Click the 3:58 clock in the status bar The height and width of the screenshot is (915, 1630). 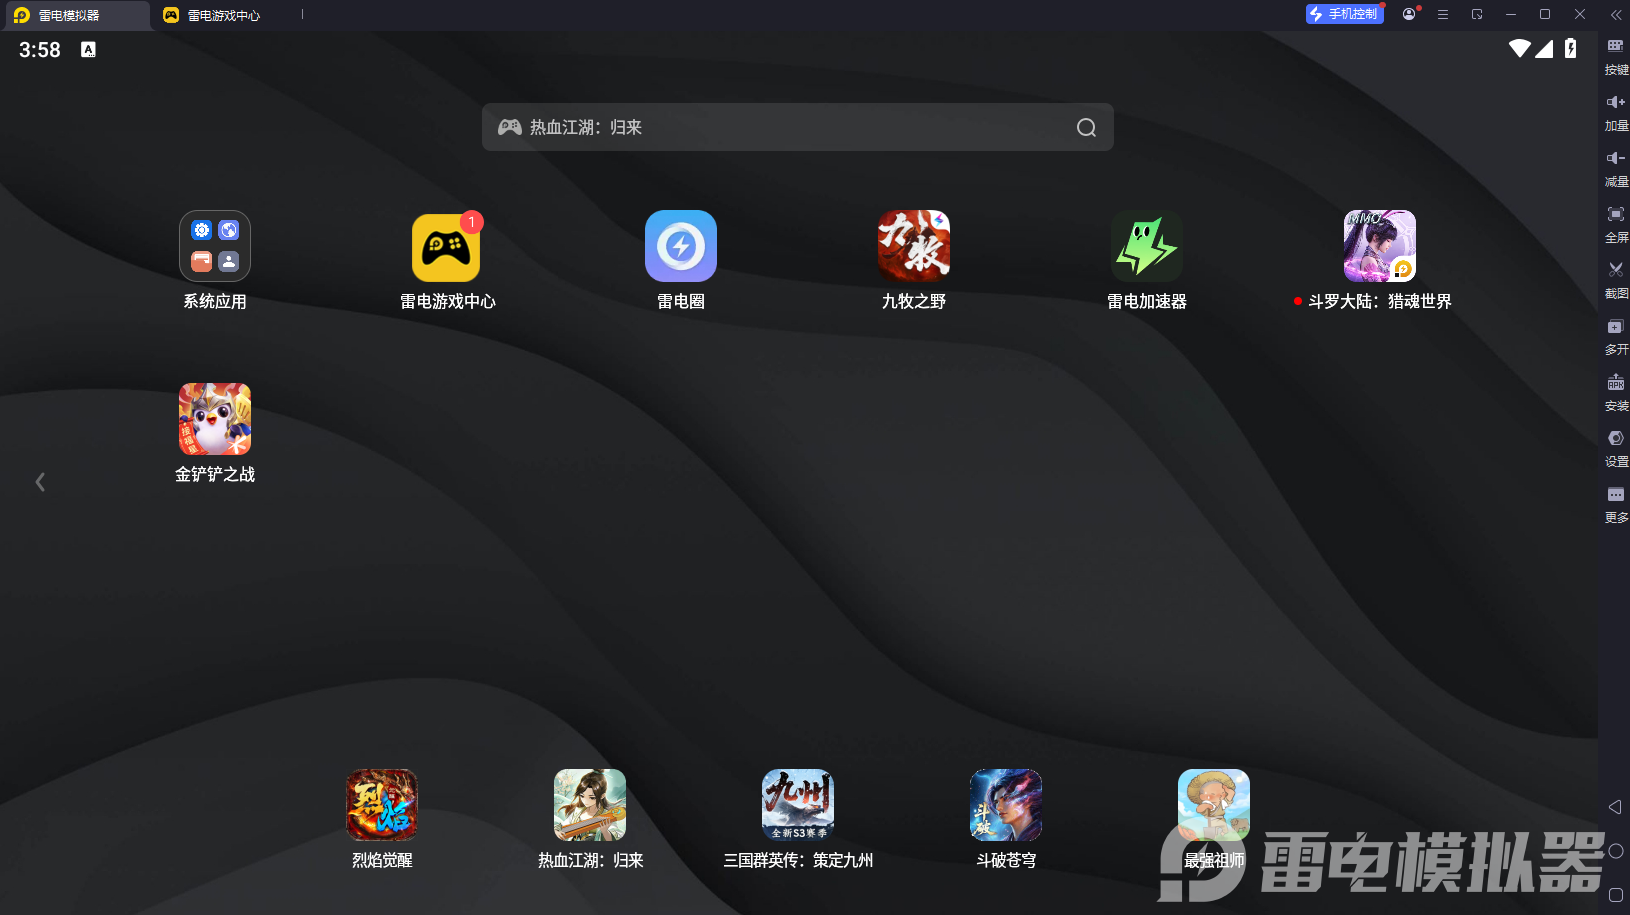click(x=40, y=50)
